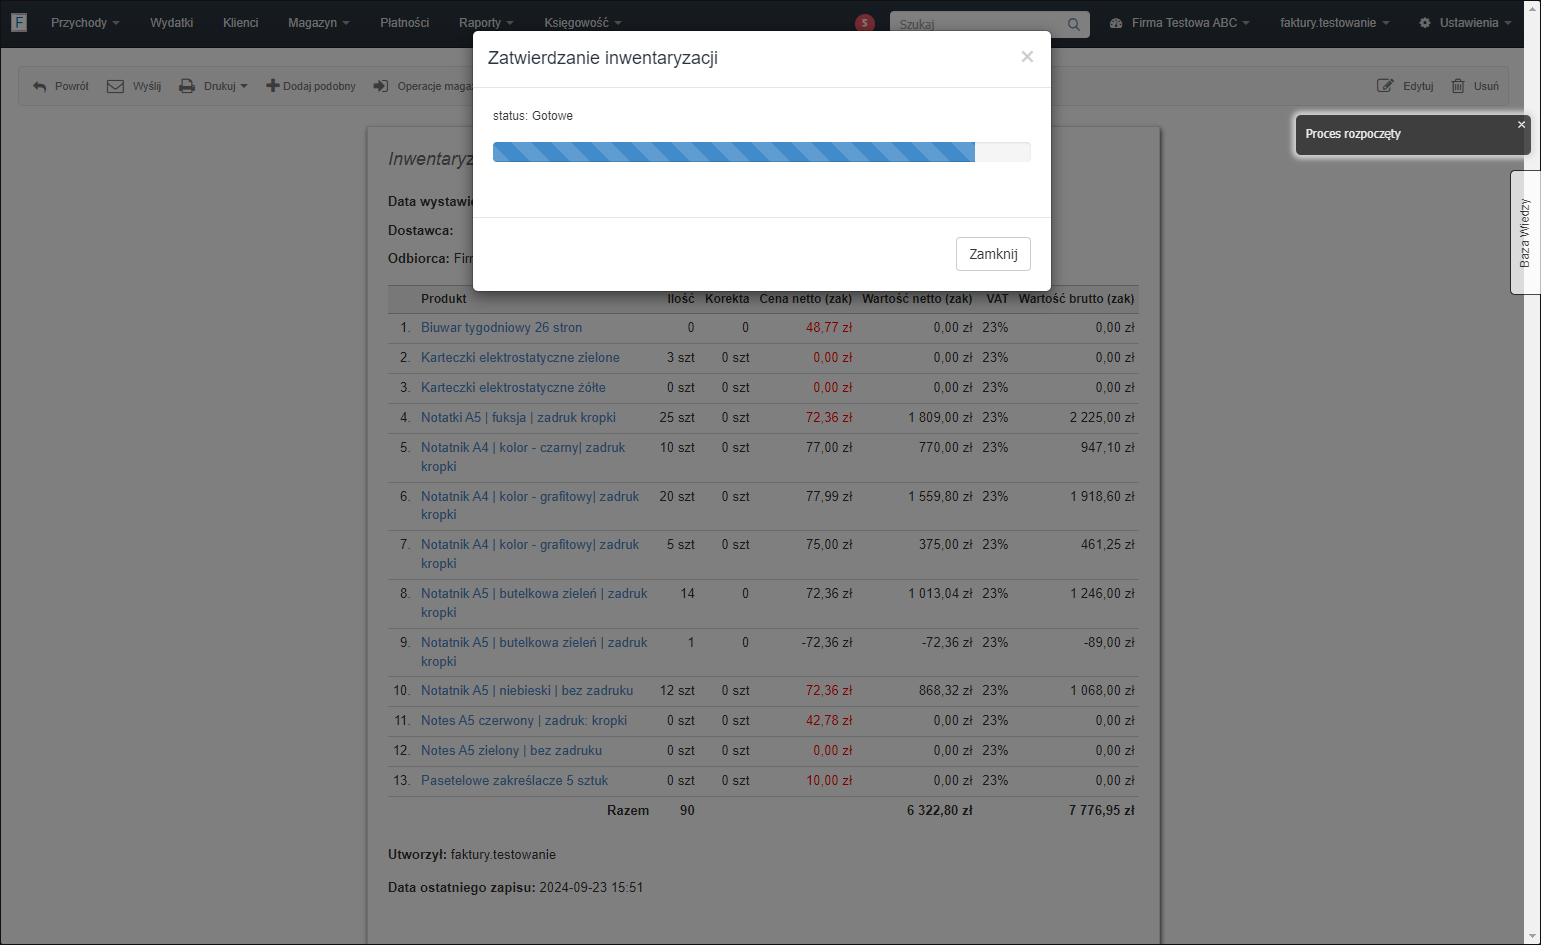Viewport: 1541px width, 945px height.
Task: Open the red notification badge
Action: [x=865, y=23]
